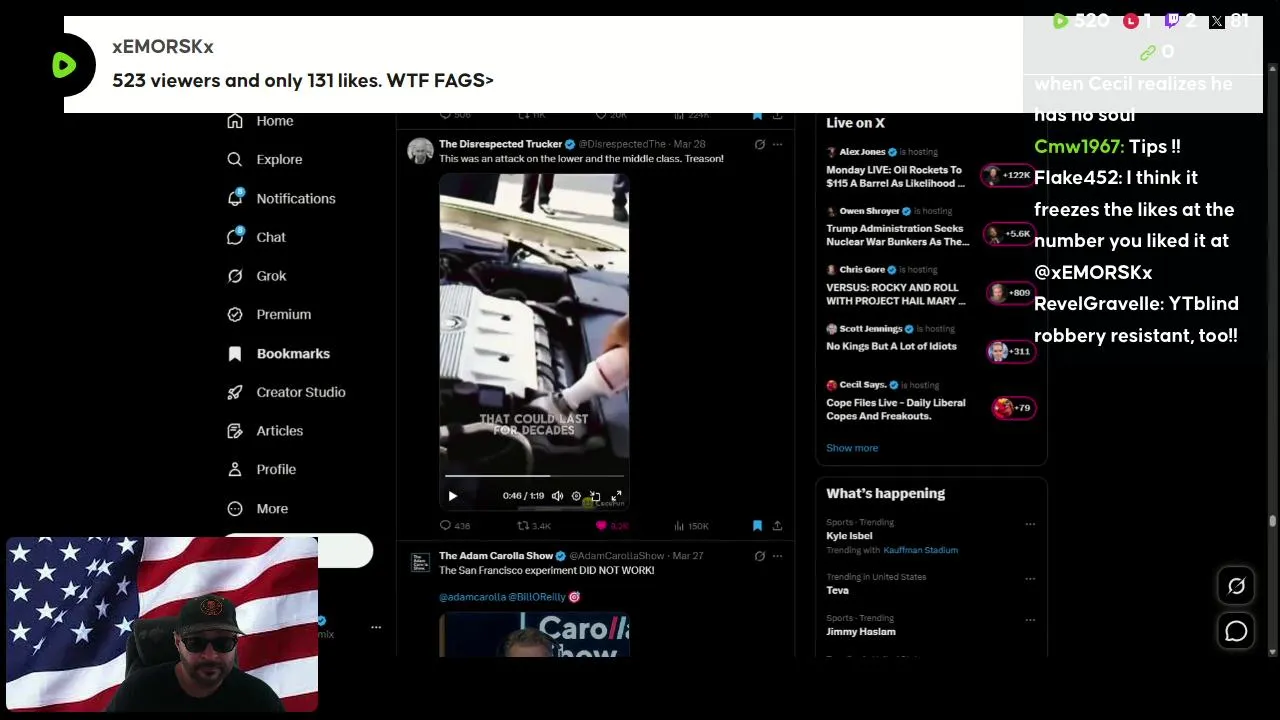Open the @BillOReilly mention link
Viewport: 1280px width, 720px height.
pyautogui.click(x=537, y=597)
